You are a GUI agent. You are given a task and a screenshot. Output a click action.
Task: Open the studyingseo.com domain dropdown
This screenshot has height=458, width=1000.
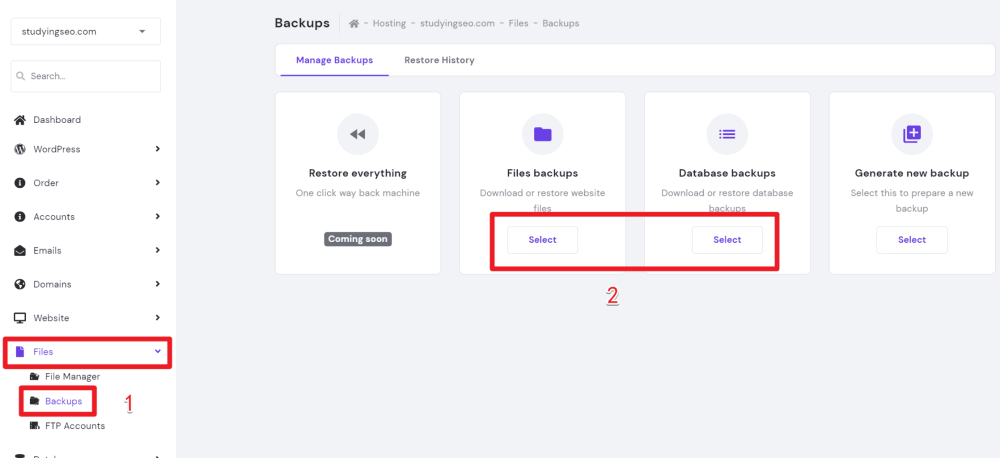[85, 31]
